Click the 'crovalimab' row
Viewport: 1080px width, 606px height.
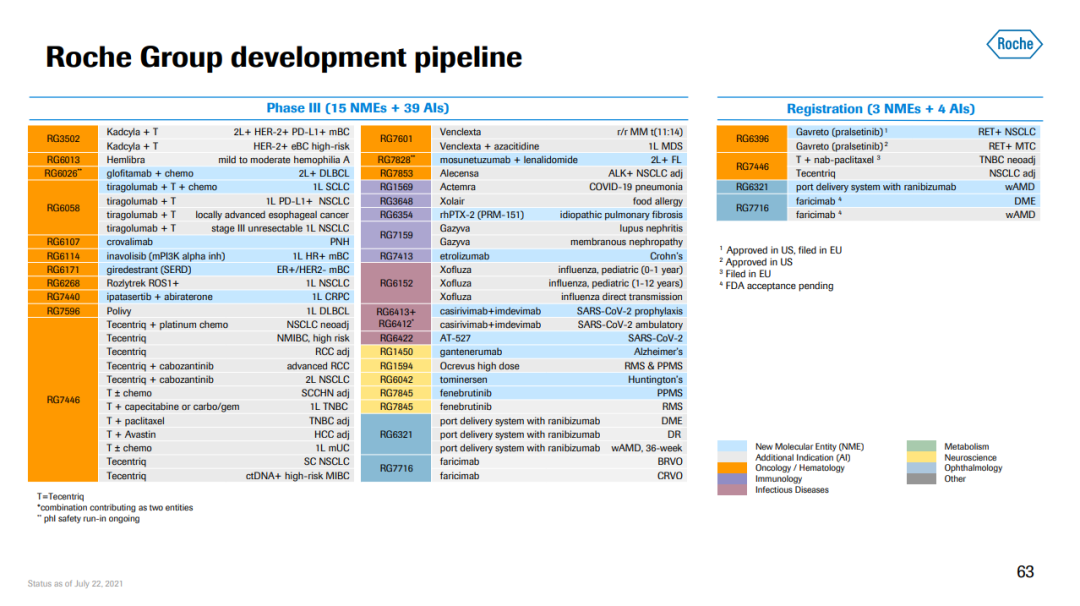(227, 242)
